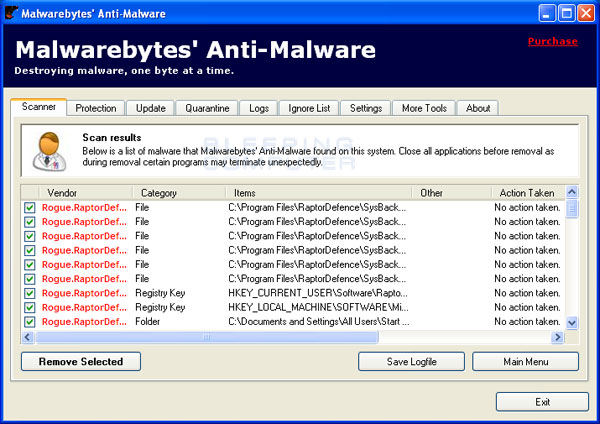Screen dimensions: 600x424
Task: Close the Malwarebytes' Anti-Malware window
Action: (586, 13)
